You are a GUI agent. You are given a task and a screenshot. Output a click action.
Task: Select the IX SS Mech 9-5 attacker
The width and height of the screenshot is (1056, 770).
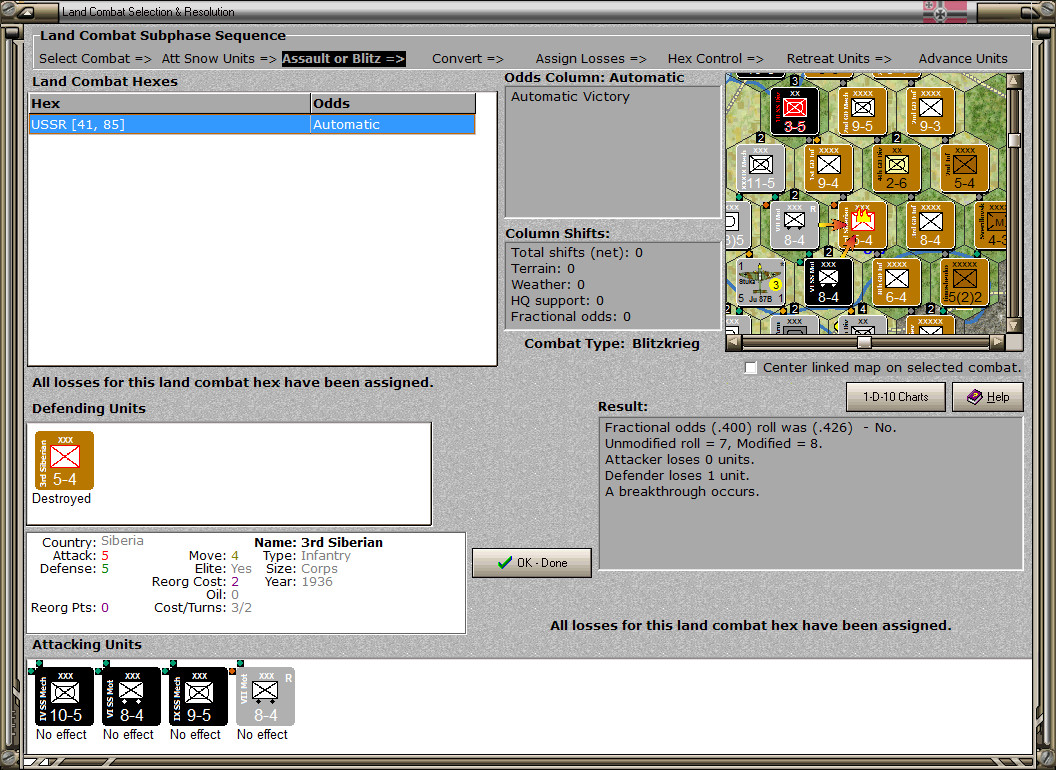[x=199, y=697]
